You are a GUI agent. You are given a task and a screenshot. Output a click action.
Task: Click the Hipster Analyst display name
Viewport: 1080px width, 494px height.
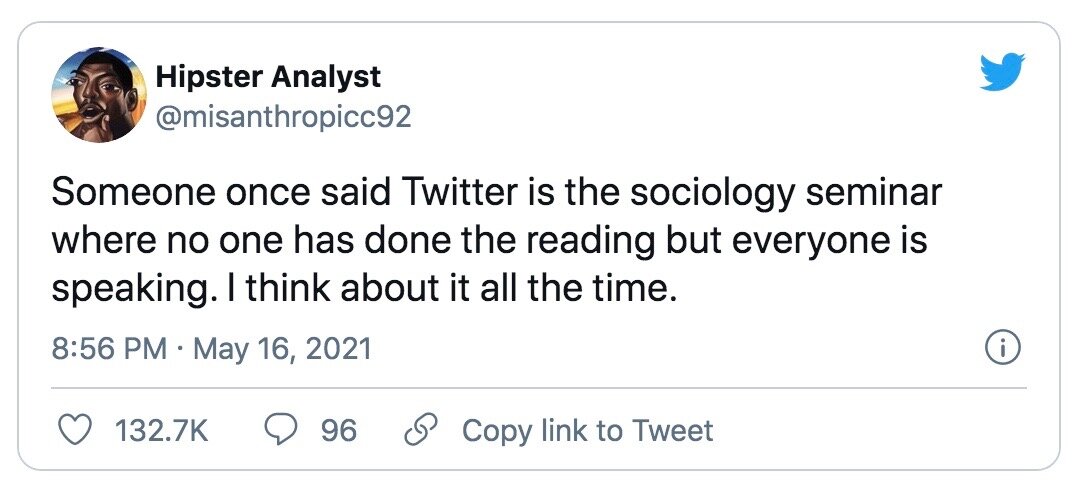(268, 76)
